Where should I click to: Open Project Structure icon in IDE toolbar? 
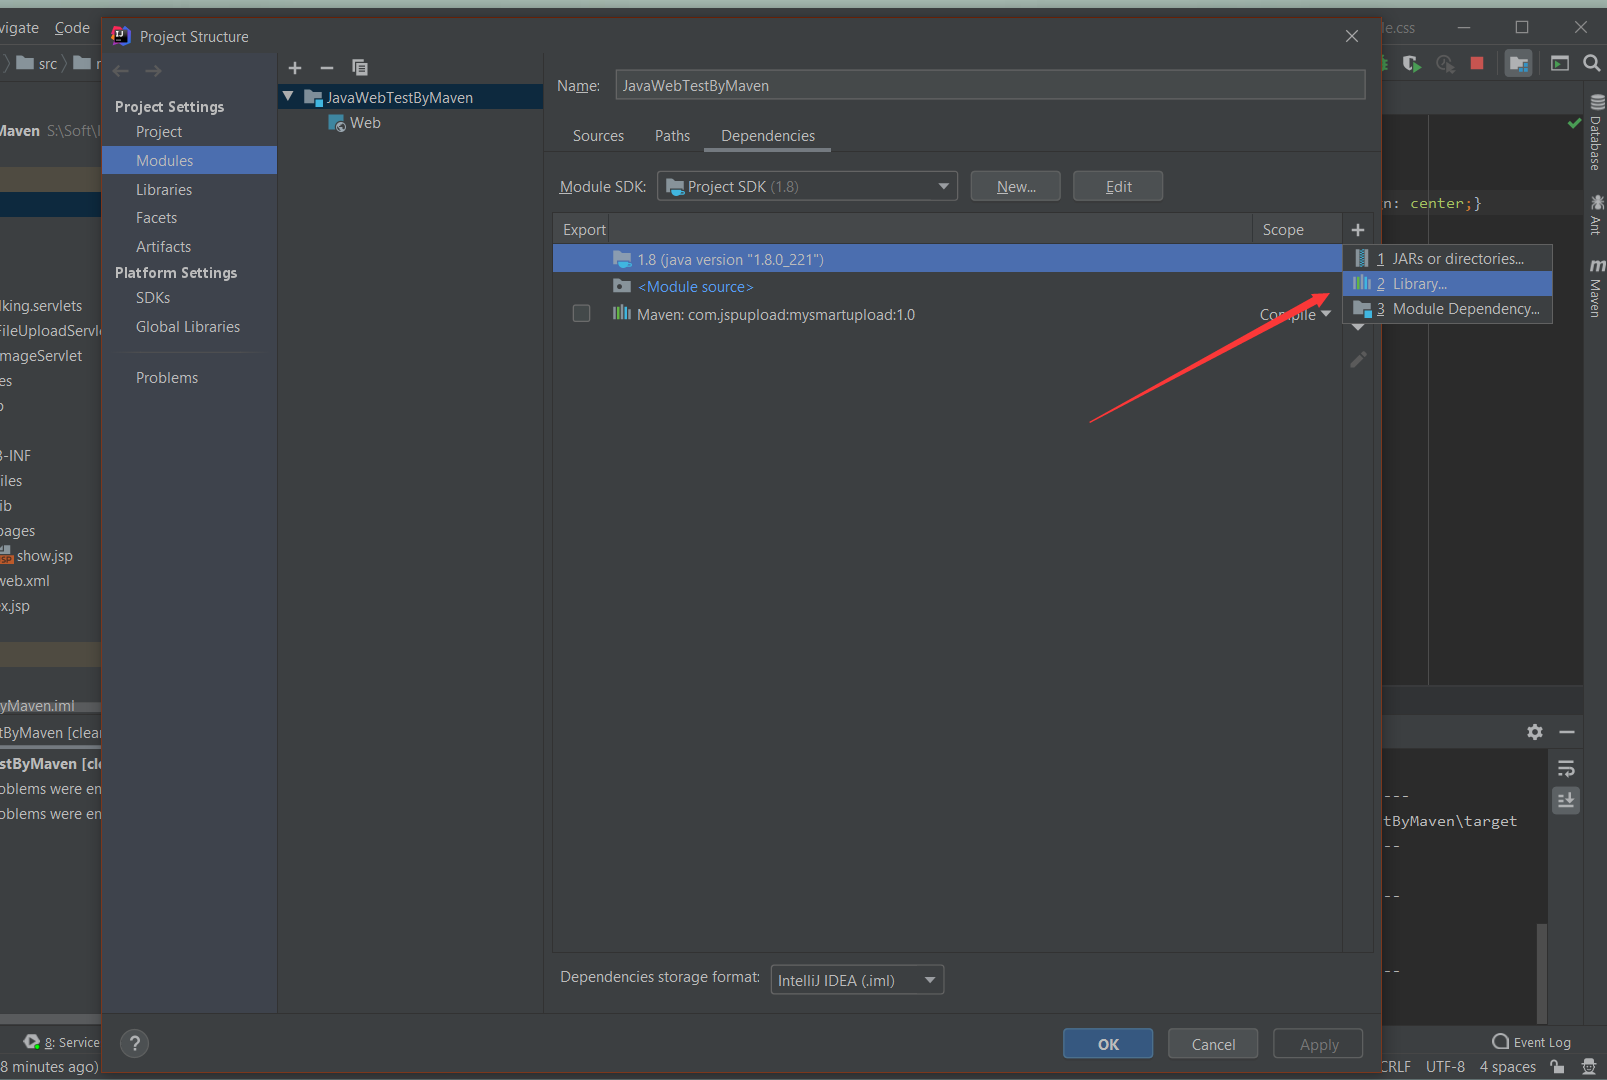[1519, 63]
